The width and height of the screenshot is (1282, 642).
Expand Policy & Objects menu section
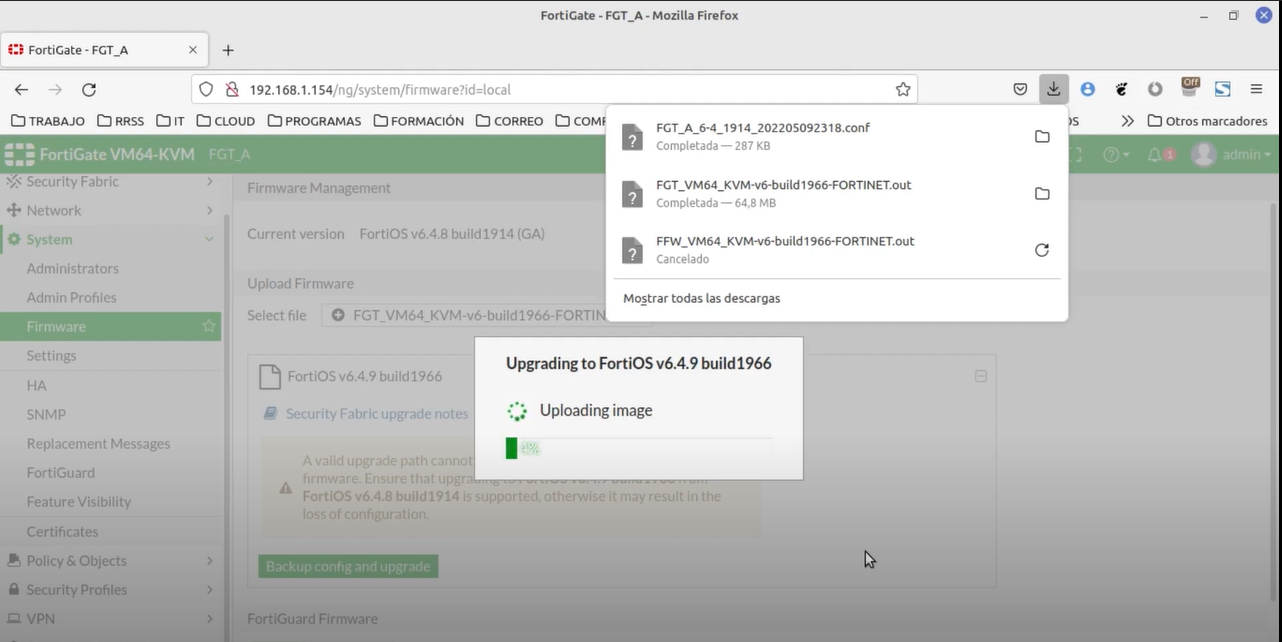(110, 560)
